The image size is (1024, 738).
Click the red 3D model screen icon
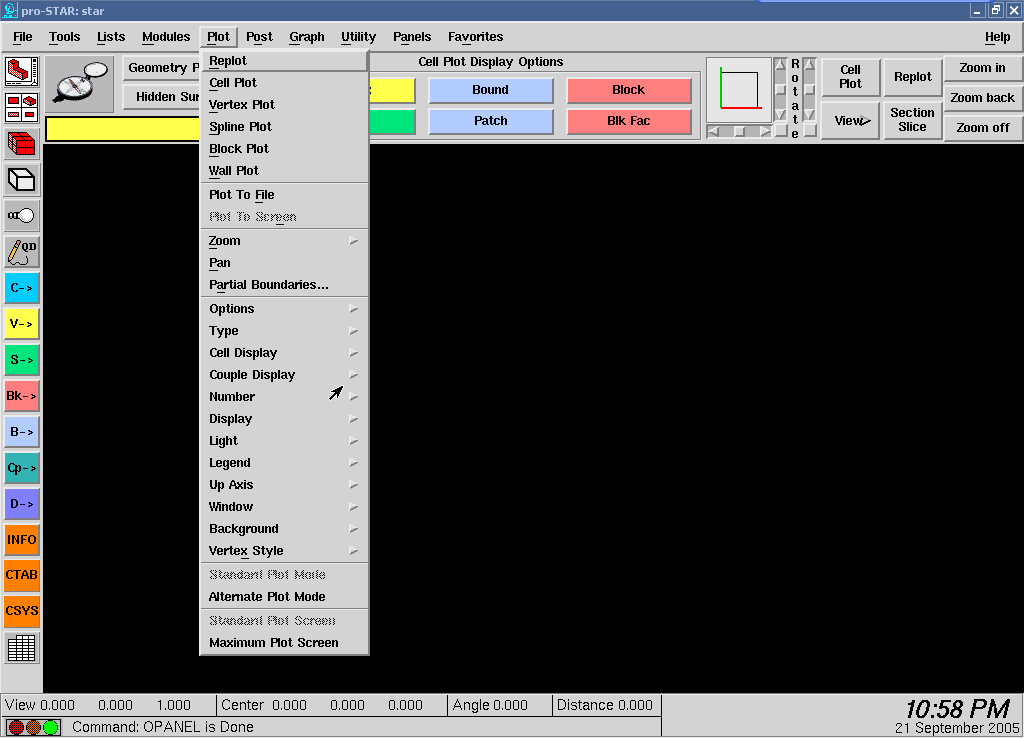point(22,71)
